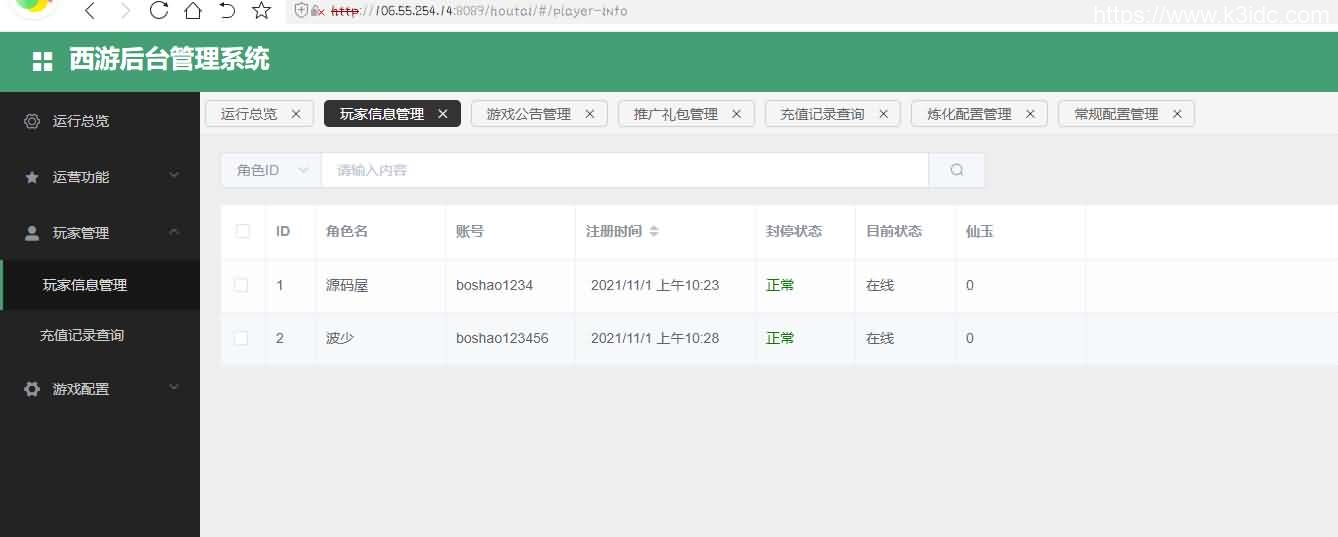Click the 注册时间 column header label
Screen dimensions: 1338x537
click(x=614, y=231)
